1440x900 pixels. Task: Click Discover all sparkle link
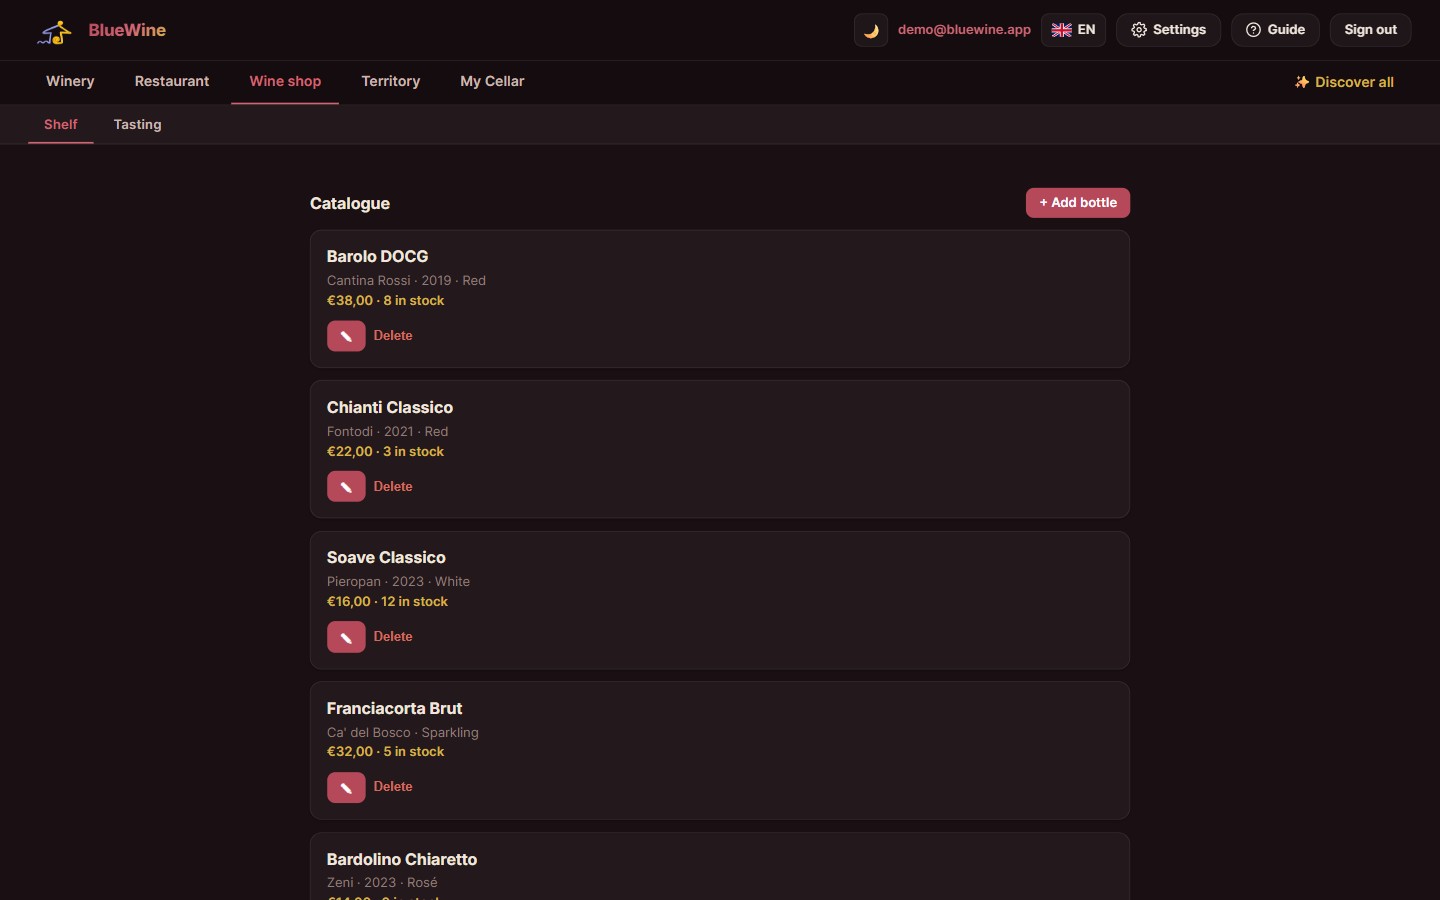click(x=1344, y=82)
